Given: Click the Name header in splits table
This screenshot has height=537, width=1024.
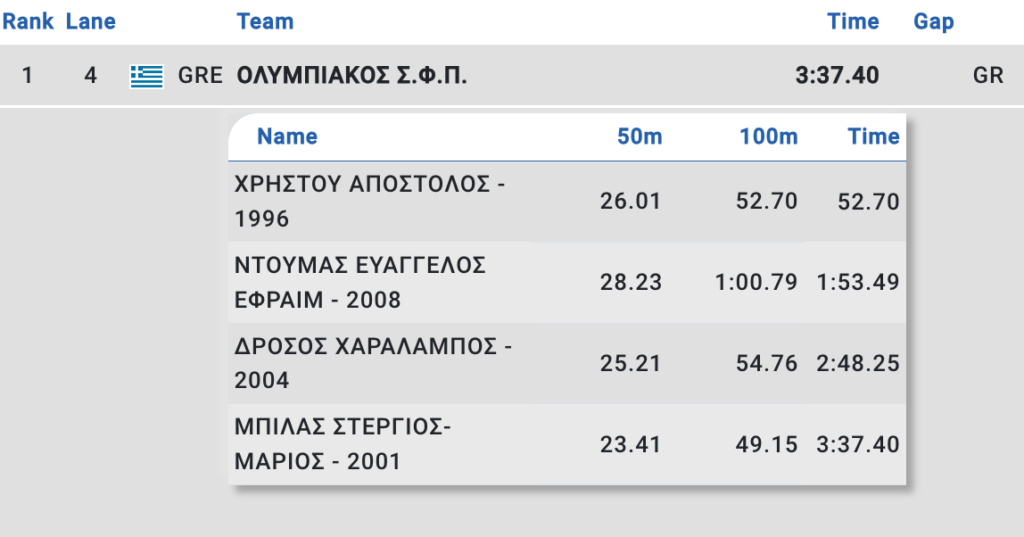Looking at the screenshot, I should click(287, 137).
